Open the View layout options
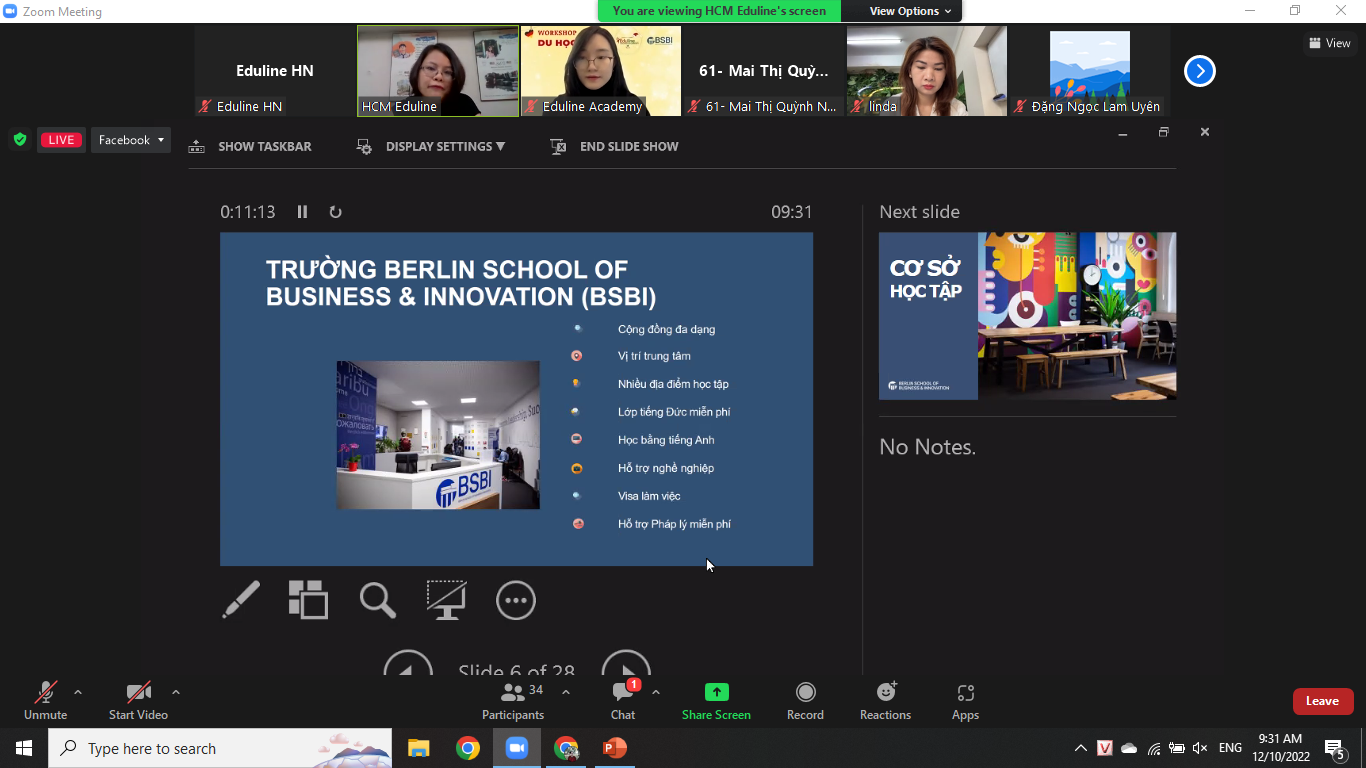This screenshot has height=768, width=1366. tap(1329, 43)
